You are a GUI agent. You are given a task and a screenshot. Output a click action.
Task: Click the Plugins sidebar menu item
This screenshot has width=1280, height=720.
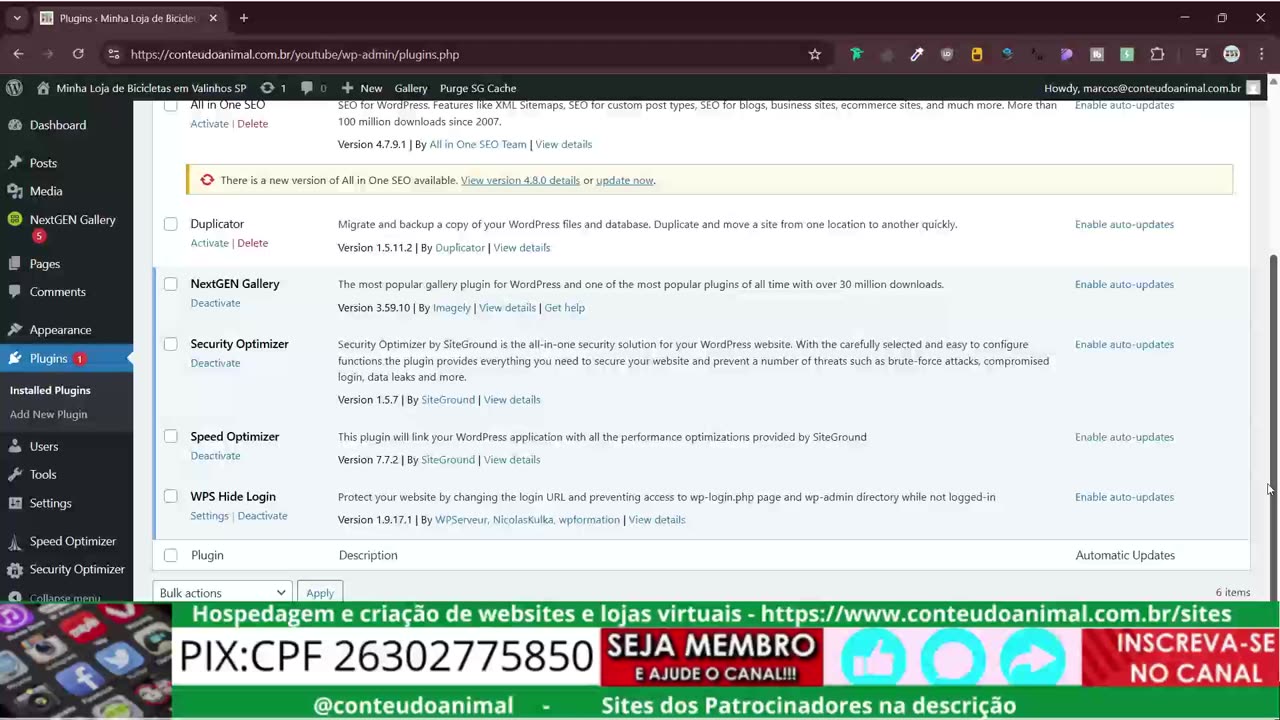(49, 358)
